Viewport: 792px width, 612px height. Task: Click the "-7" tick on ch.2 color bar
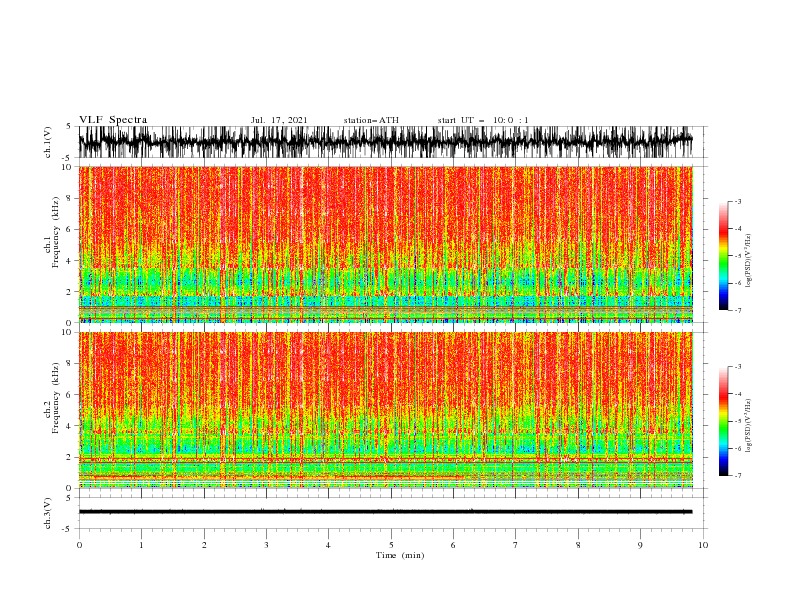coord(737,476)
